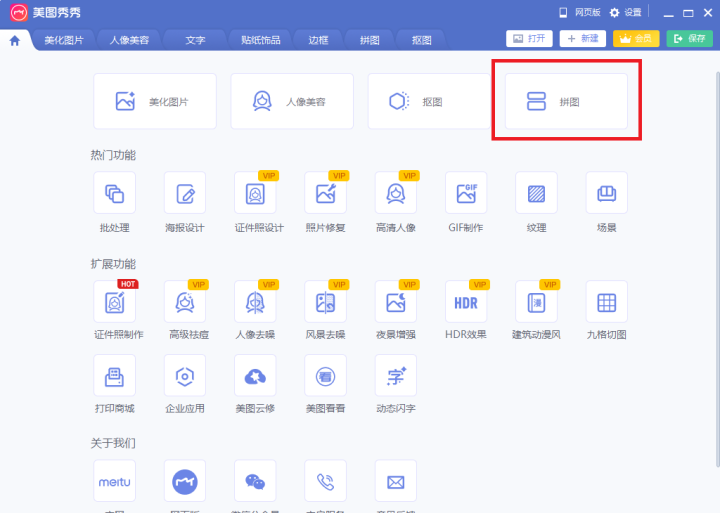Switch to the 贴纸饰品 stickers tab

click(x=260, y=40)
